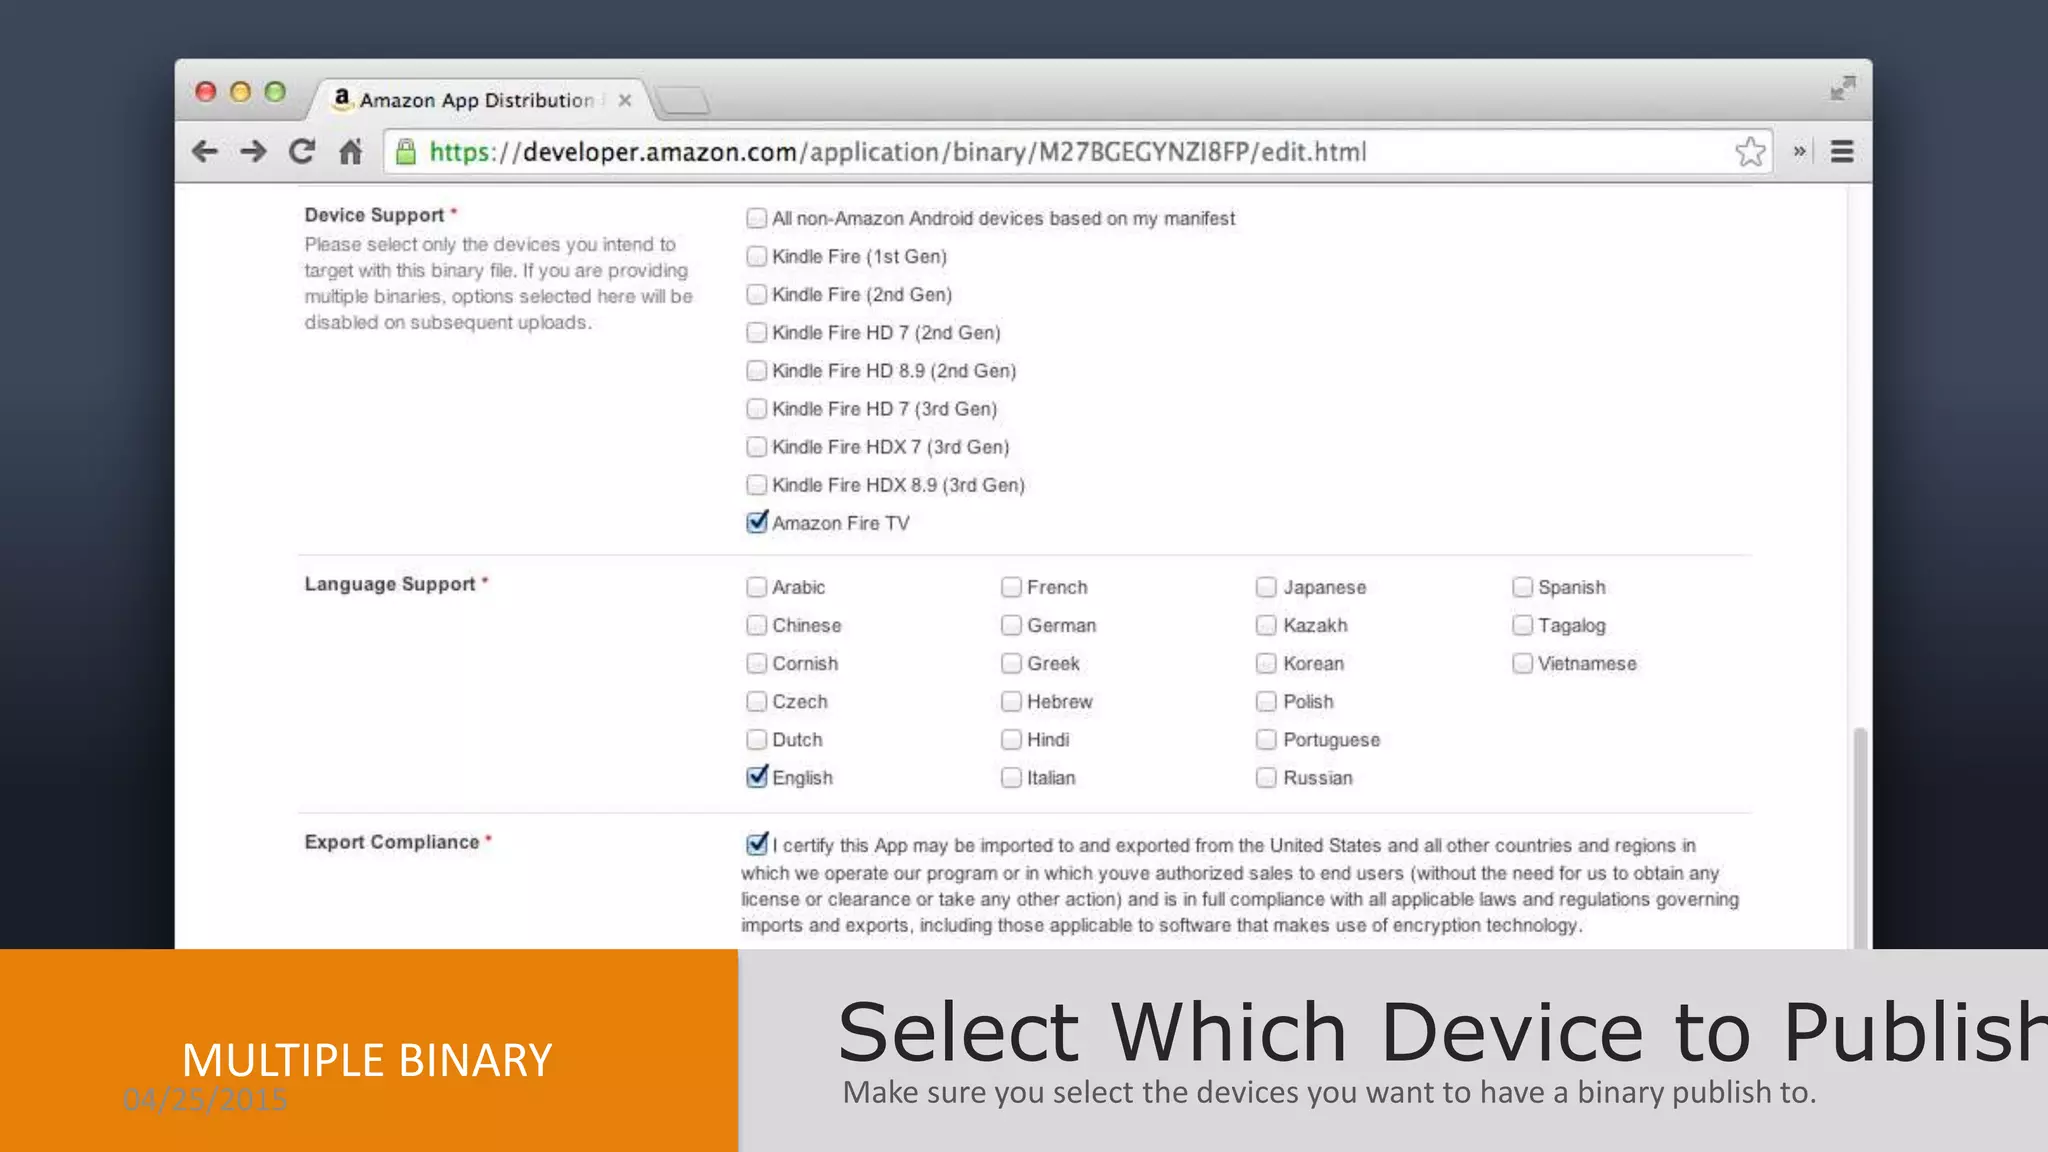Enable Portuguese language support
Image resolution: width=2048 pixels, height=1152 pixels.
click(1266, 739)
